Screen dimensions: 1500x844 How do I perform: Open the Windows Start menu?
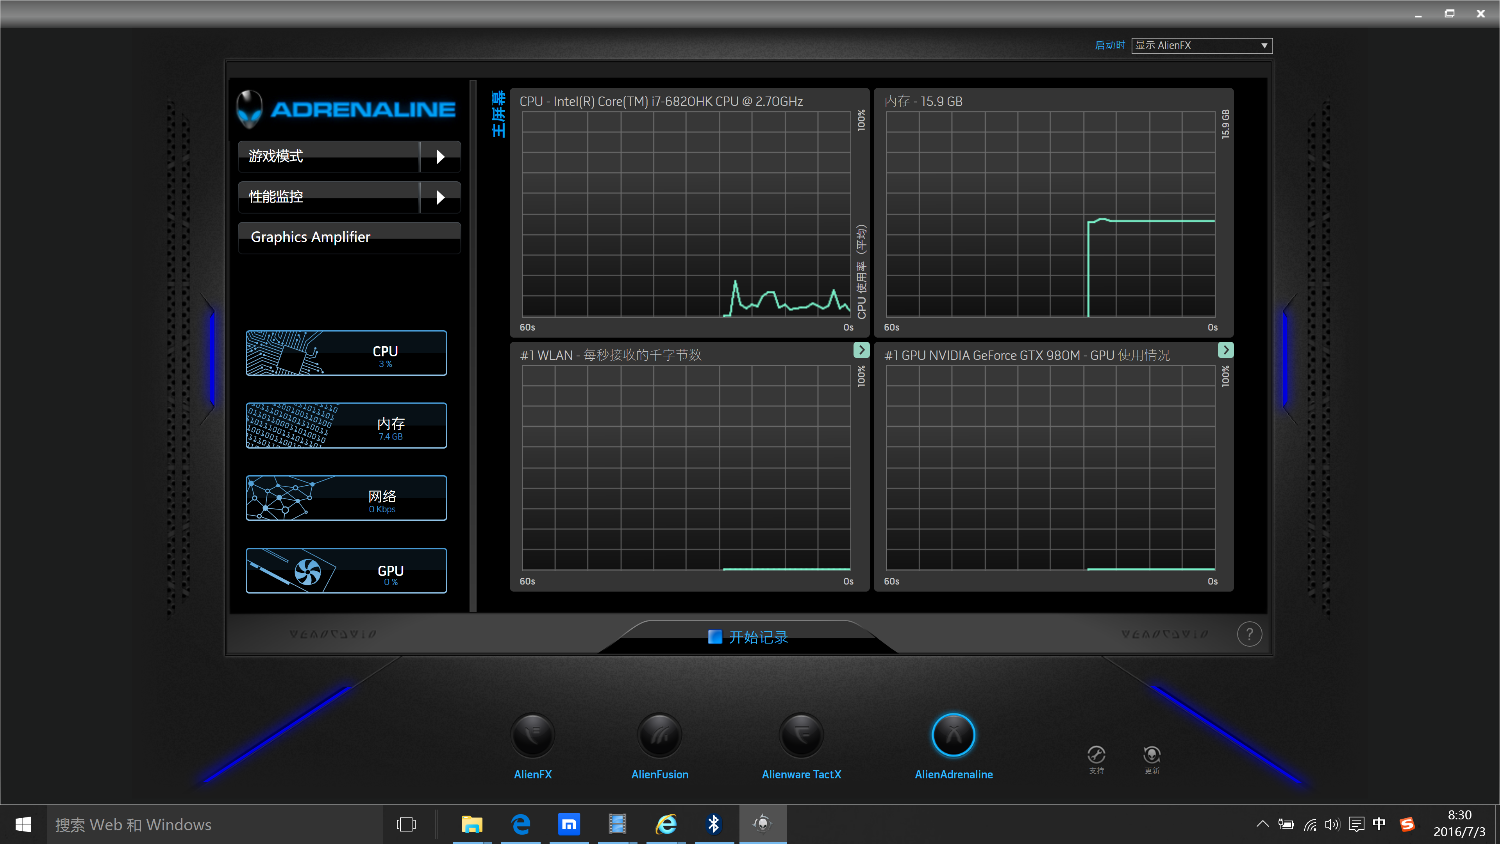pyautogui.click(x=23, y=824)
